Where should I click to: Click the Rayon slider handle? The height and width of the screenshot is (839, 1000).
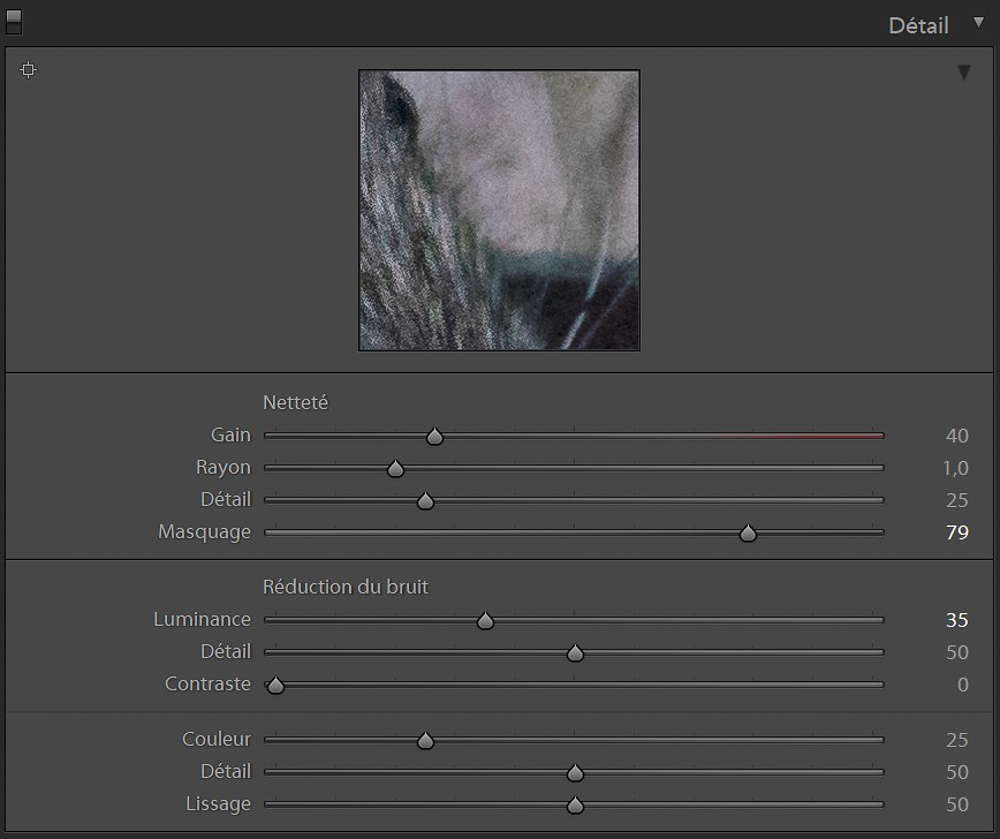tap(395, 468)
